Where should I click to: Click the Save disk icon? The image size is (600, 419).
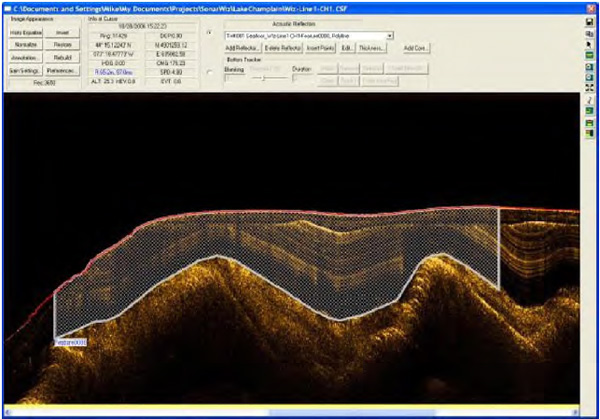[x=591, y=23]
